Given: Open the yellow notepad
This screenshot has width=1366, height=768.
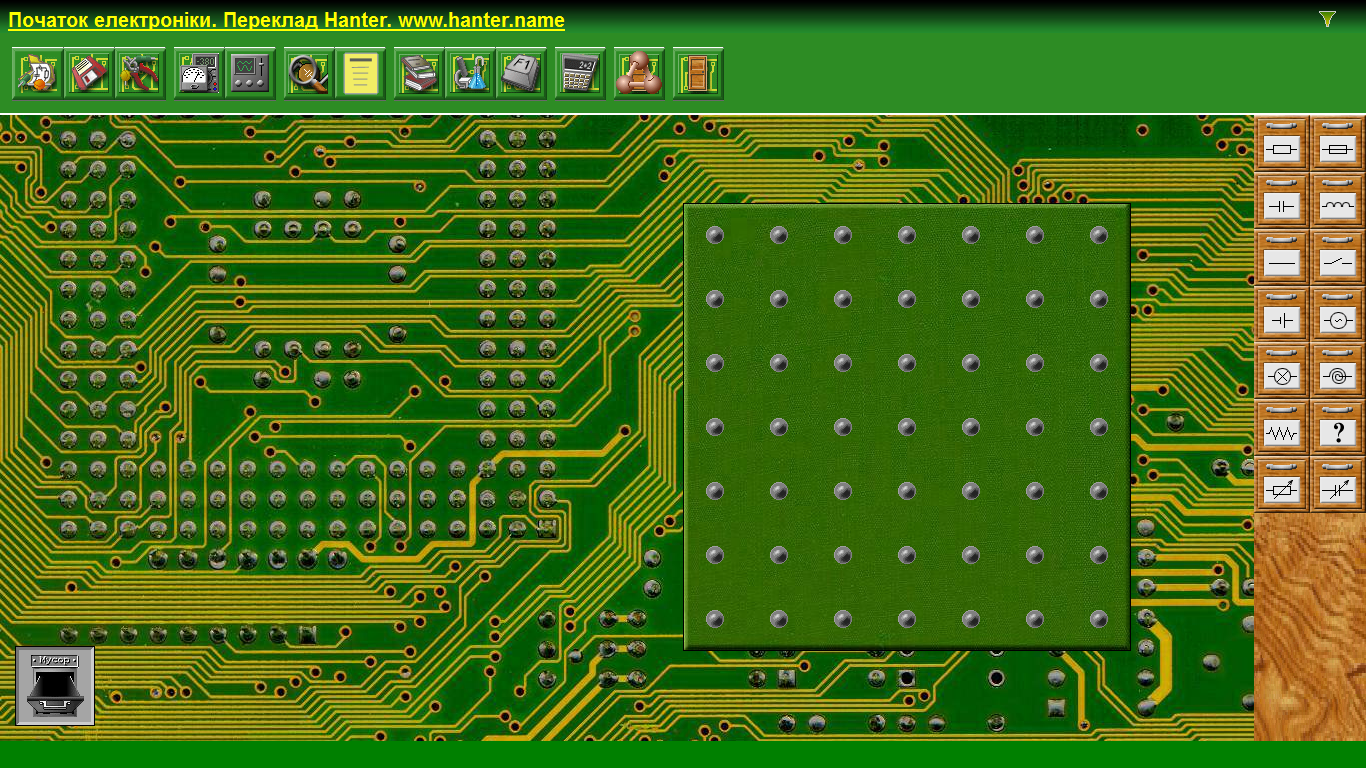Looking at the screenshot, I should (360, 74).
